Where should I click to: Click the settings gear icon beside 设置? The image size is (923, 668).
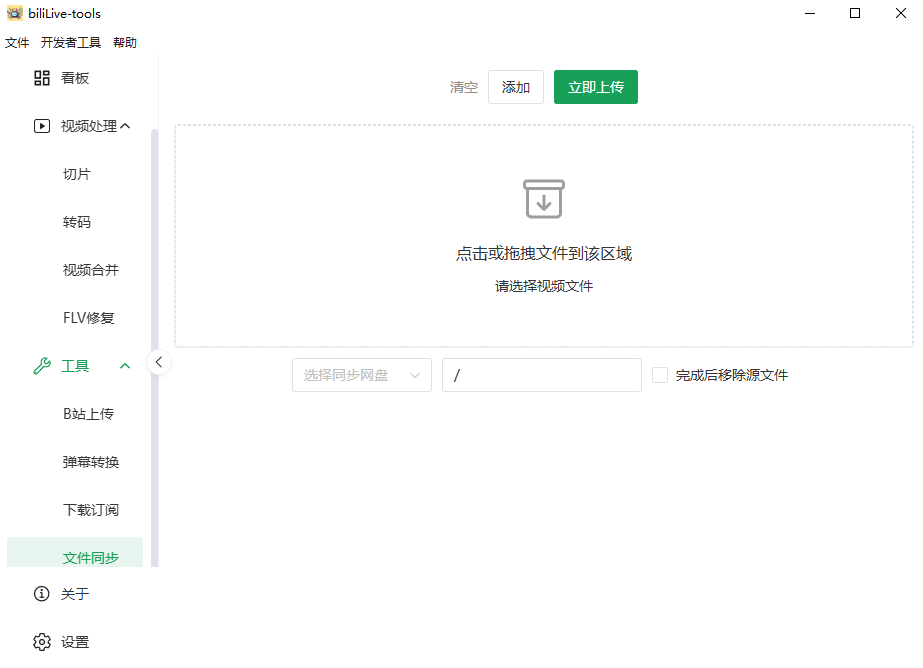tap(42, 642)
